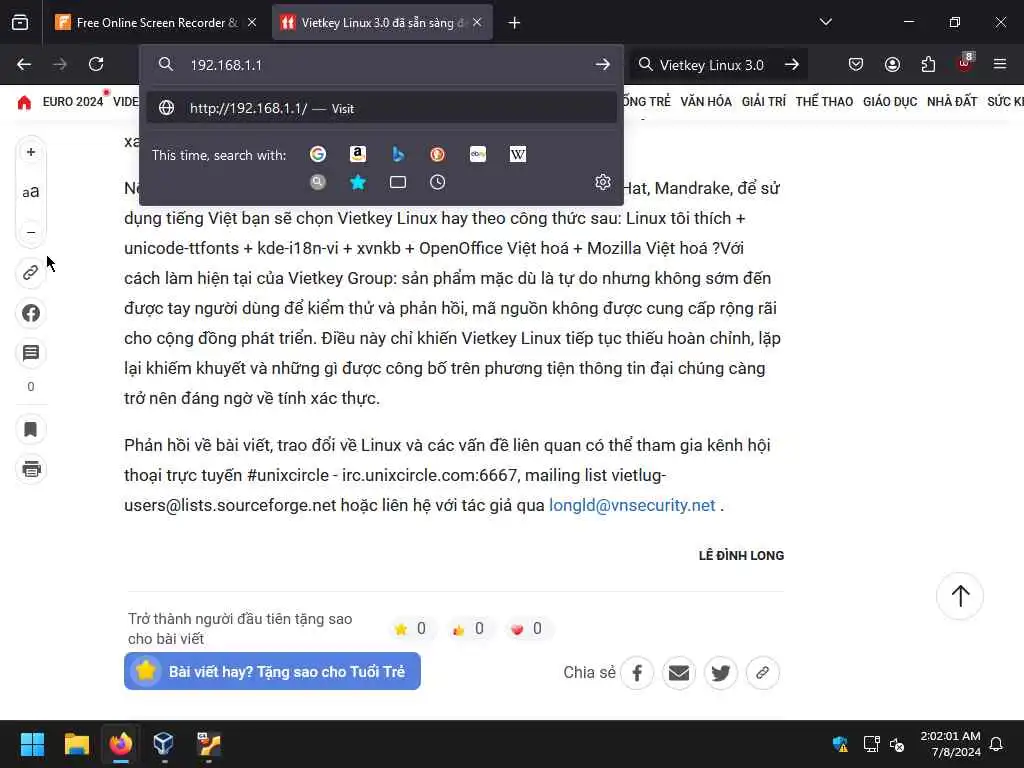Image resolution: width=1024 pixels, height=768 pixels.
Task: Close the Vietkey Linux tab
Action: pyautogui.click(x=477, y=23)
